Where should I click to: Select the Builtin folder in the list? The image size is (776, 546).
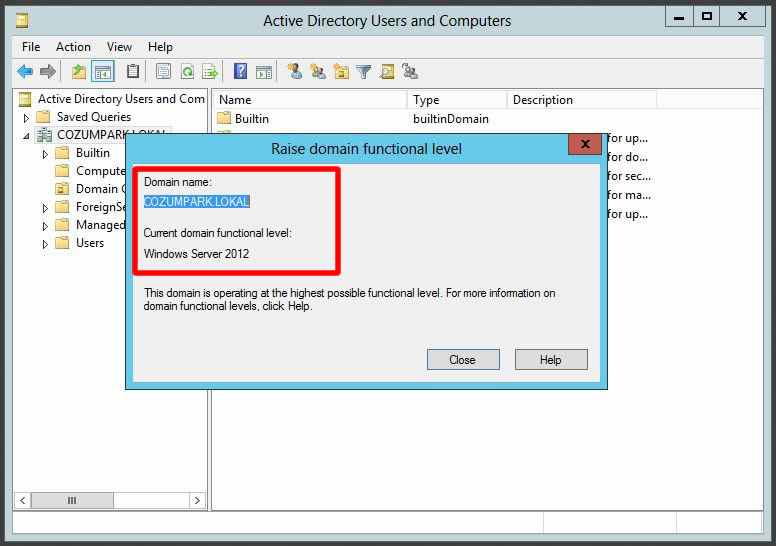[251, 119]
